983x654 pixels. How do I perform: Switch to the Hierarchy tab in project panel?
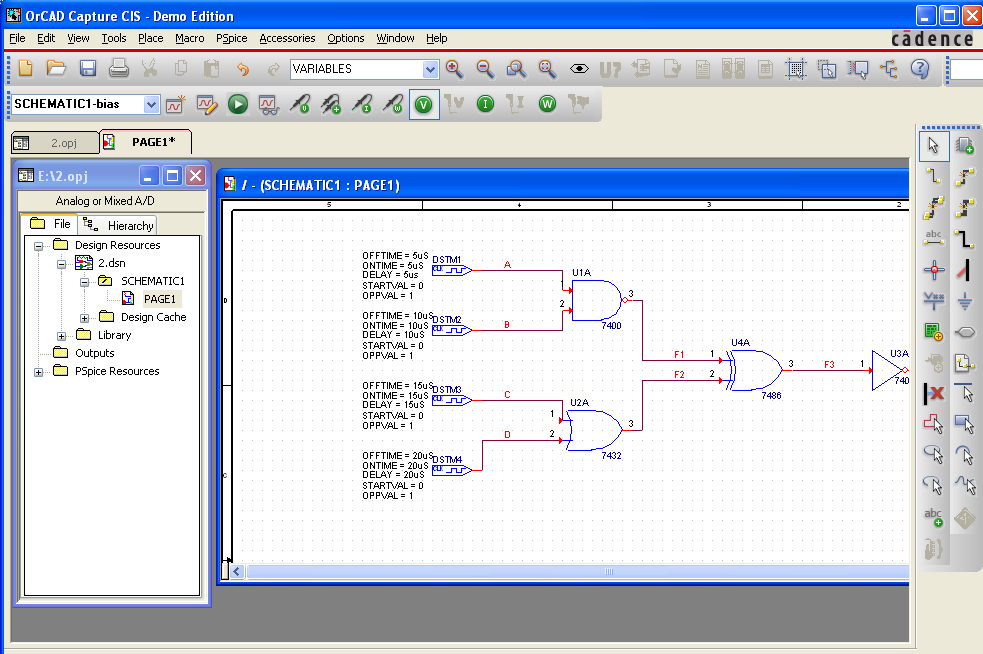[x=118, y=225]
